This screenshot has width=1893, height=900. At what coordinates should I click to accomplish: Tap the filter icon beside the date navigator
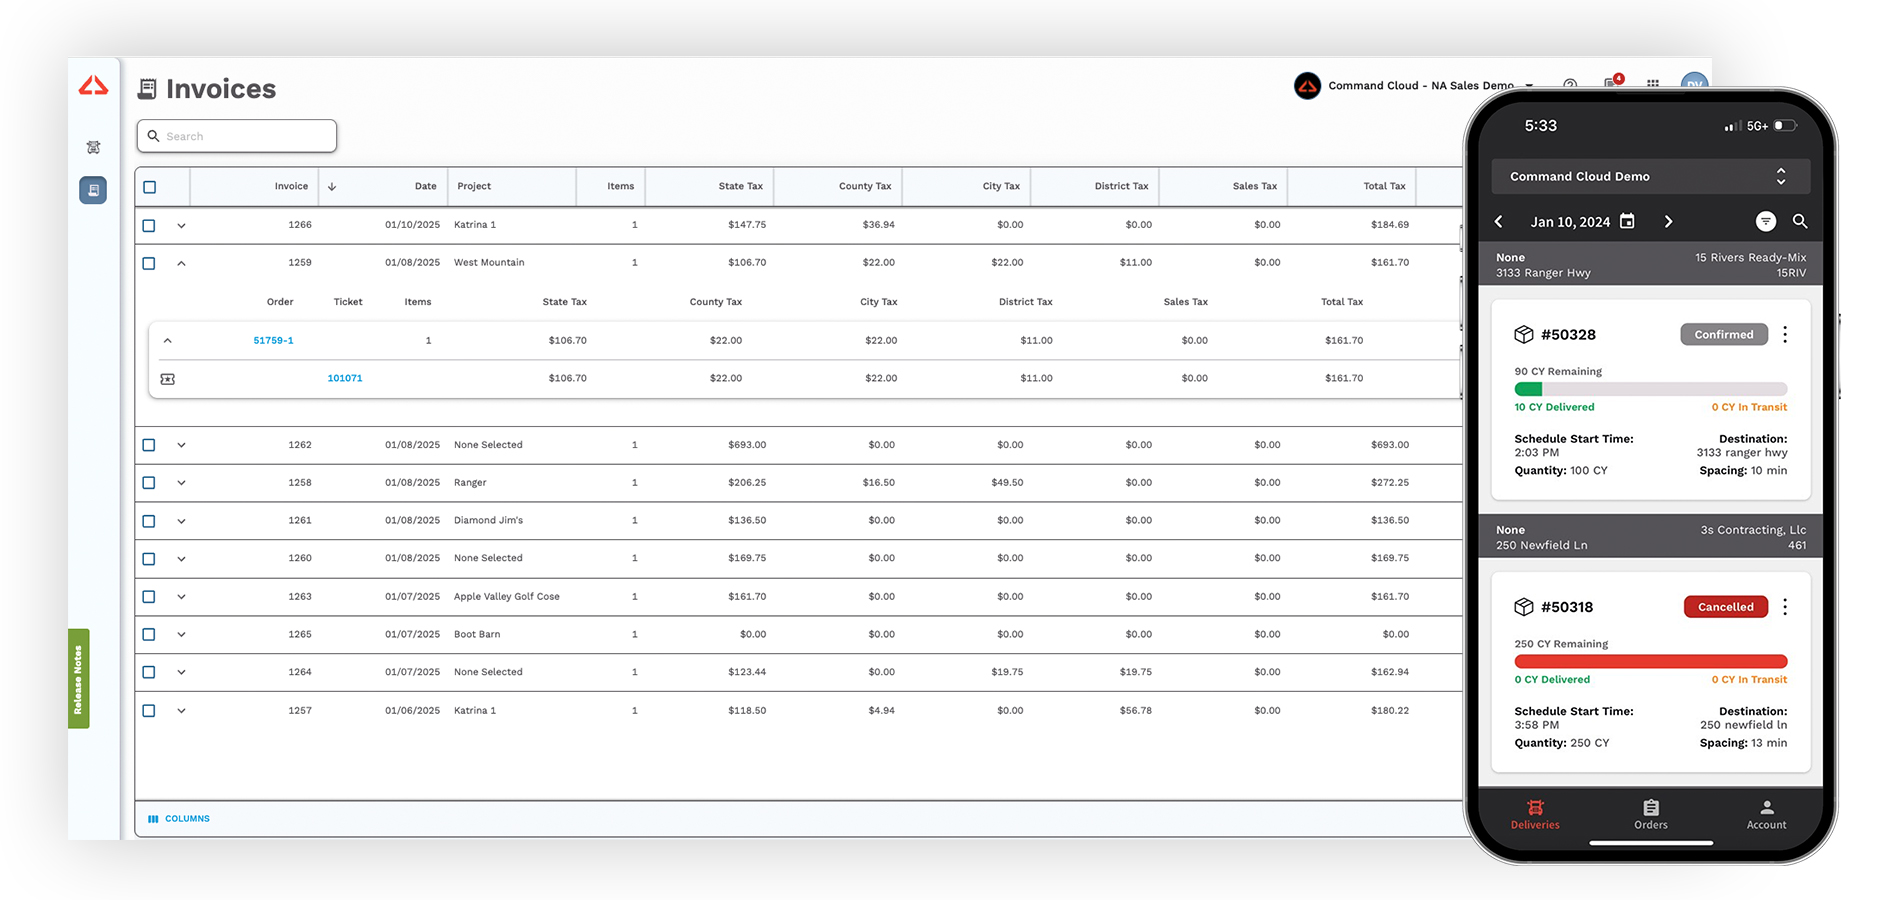(1765, 221)
